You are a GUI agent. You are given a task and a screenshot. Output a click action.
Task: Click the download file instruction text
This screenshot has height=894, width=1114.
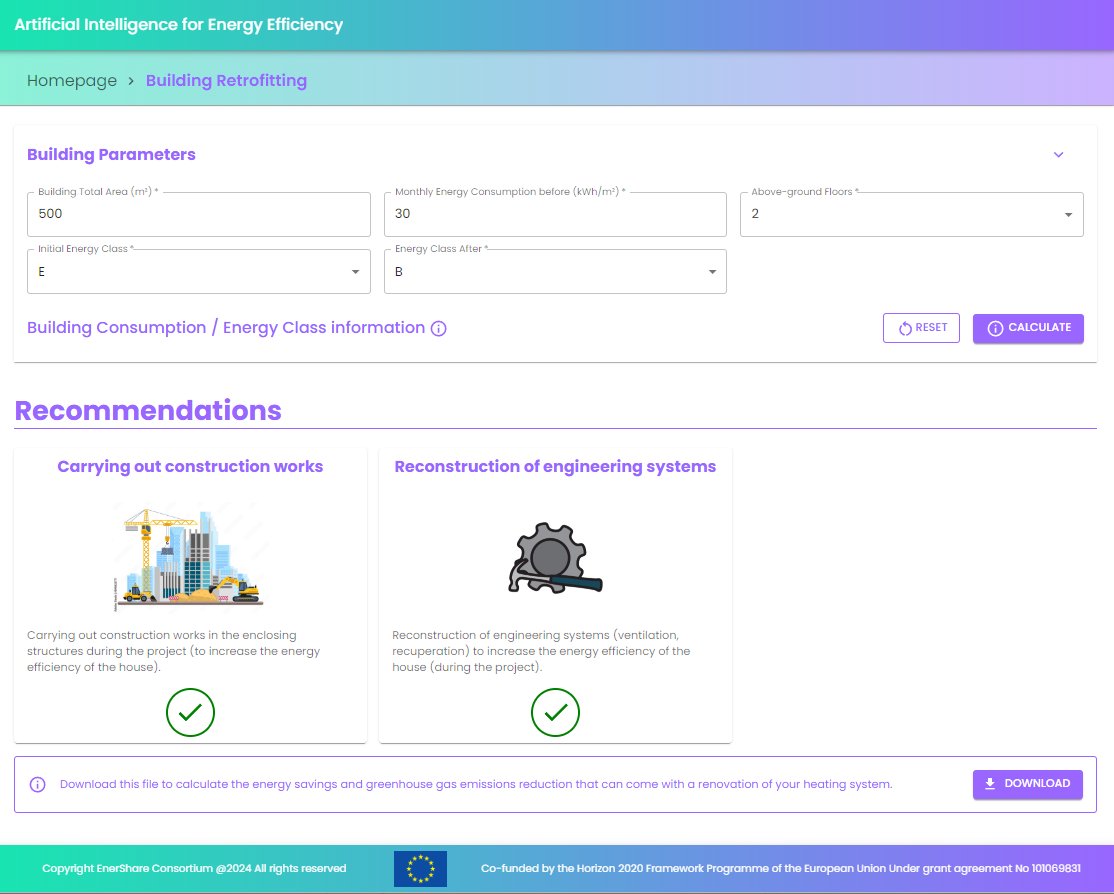[476, 785]
